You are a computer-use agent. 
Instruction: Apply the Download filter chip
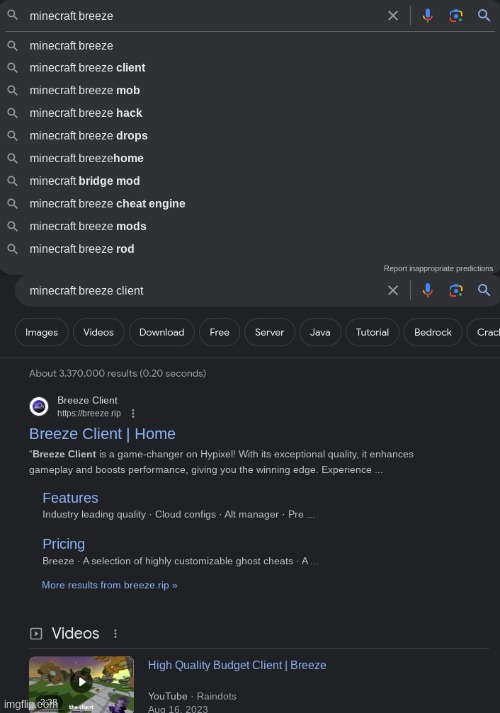[x=162, y=332]
